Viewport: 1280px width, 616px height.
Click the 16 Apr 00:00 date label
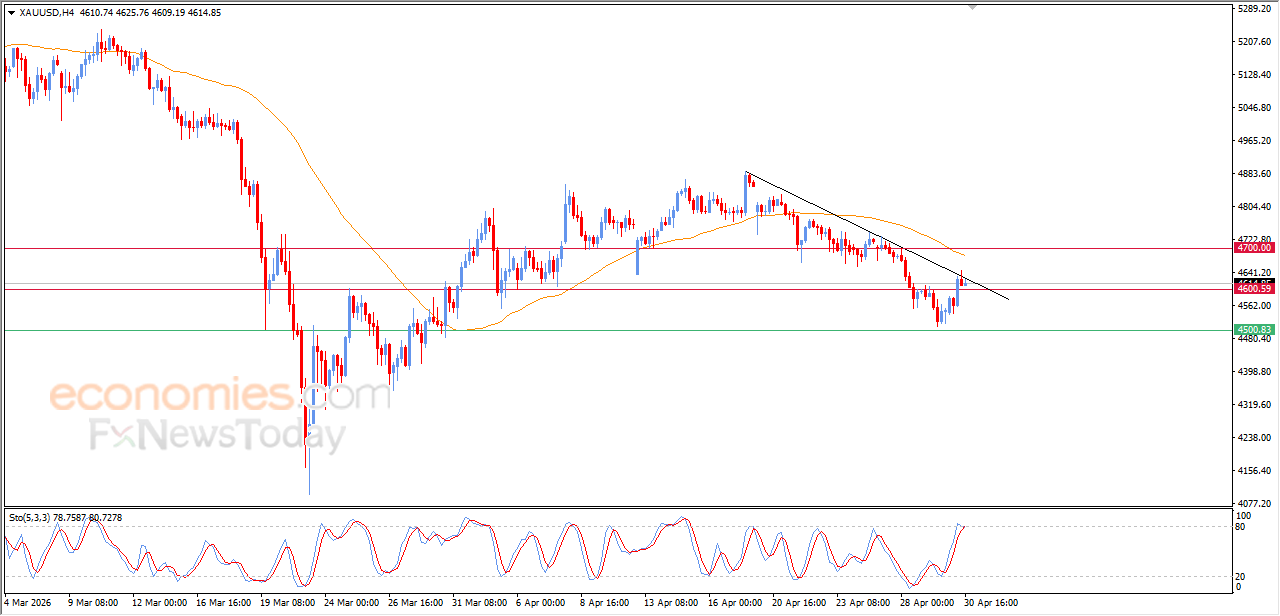click(733, 604)
